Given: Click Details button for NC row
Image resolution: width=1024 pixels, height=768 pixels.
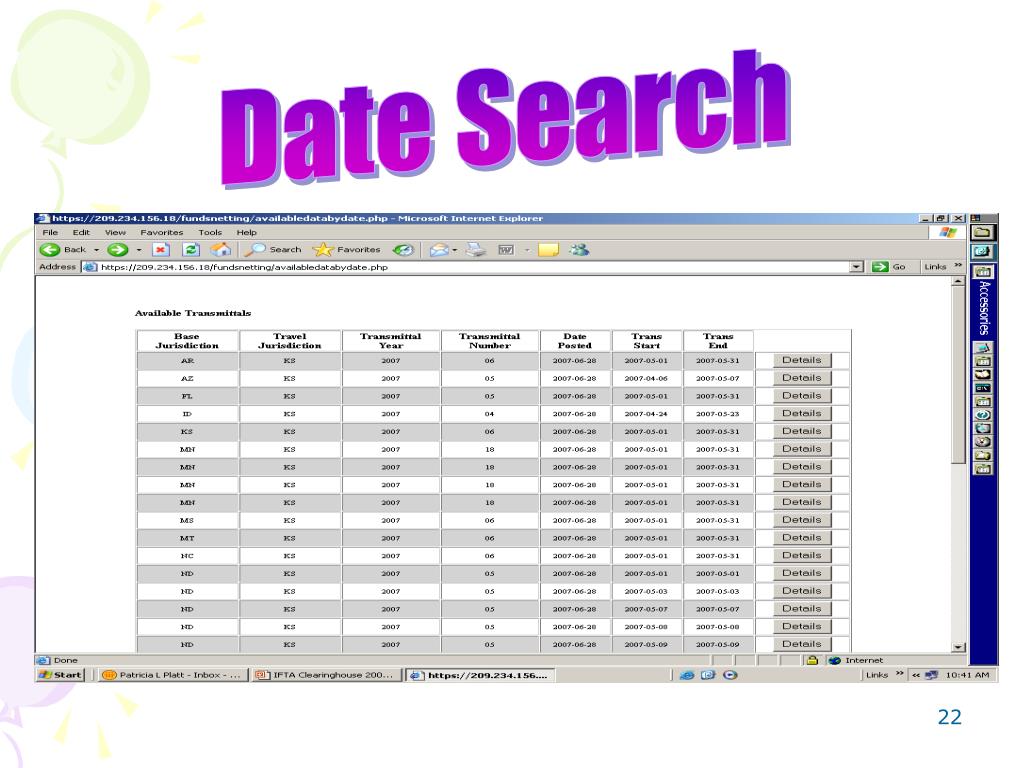Looking at the screenshot, I should [x=802, y=555].
